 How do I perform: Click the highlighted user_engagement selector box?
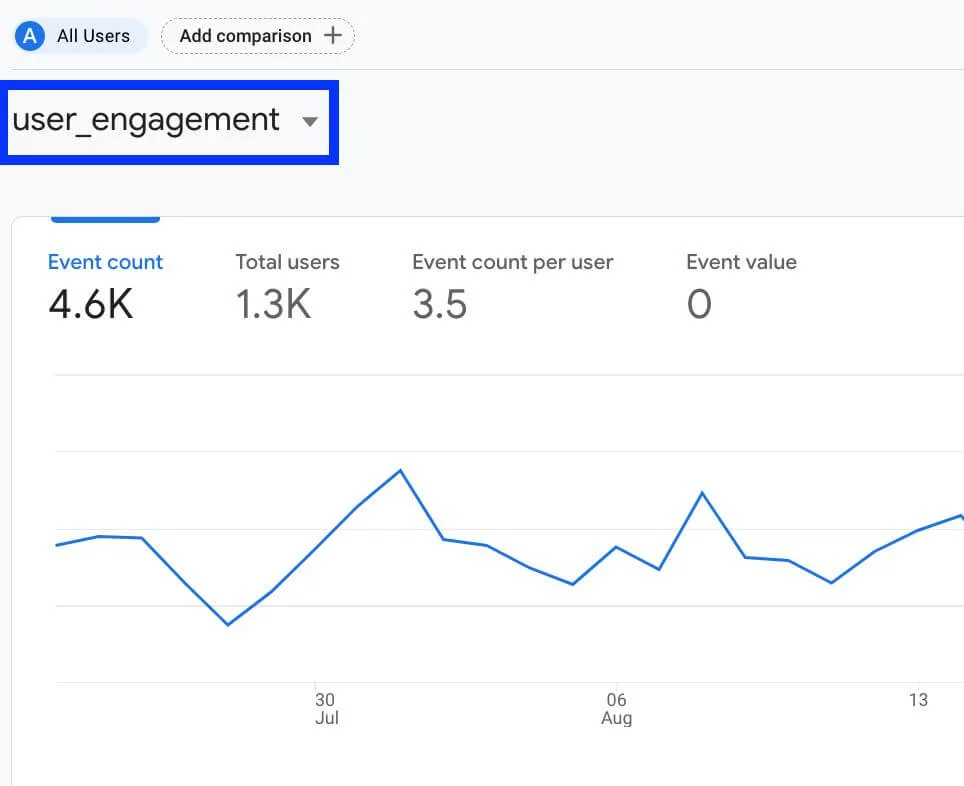tap(170, 122)
